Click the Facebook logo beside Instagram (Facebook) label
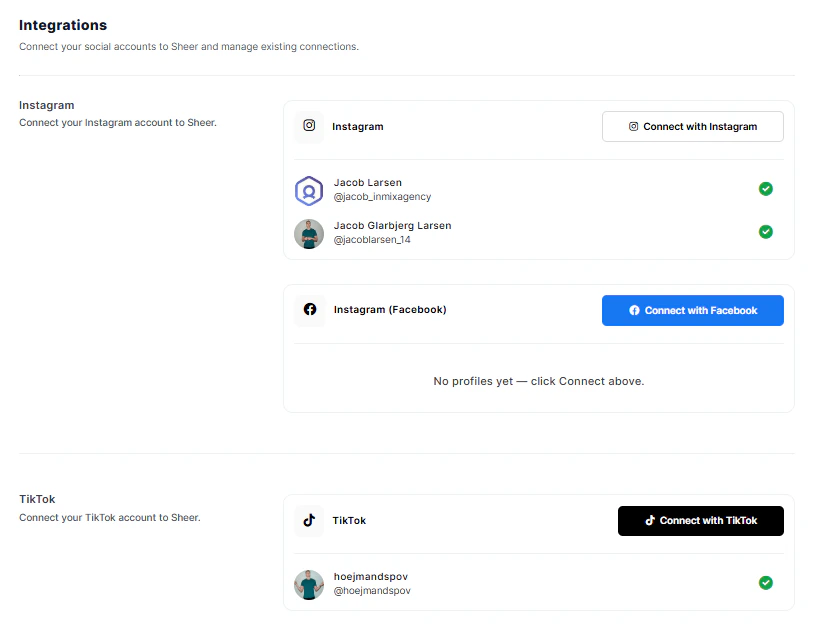Screen dimensions: 817x635 (x=309, y=310)
